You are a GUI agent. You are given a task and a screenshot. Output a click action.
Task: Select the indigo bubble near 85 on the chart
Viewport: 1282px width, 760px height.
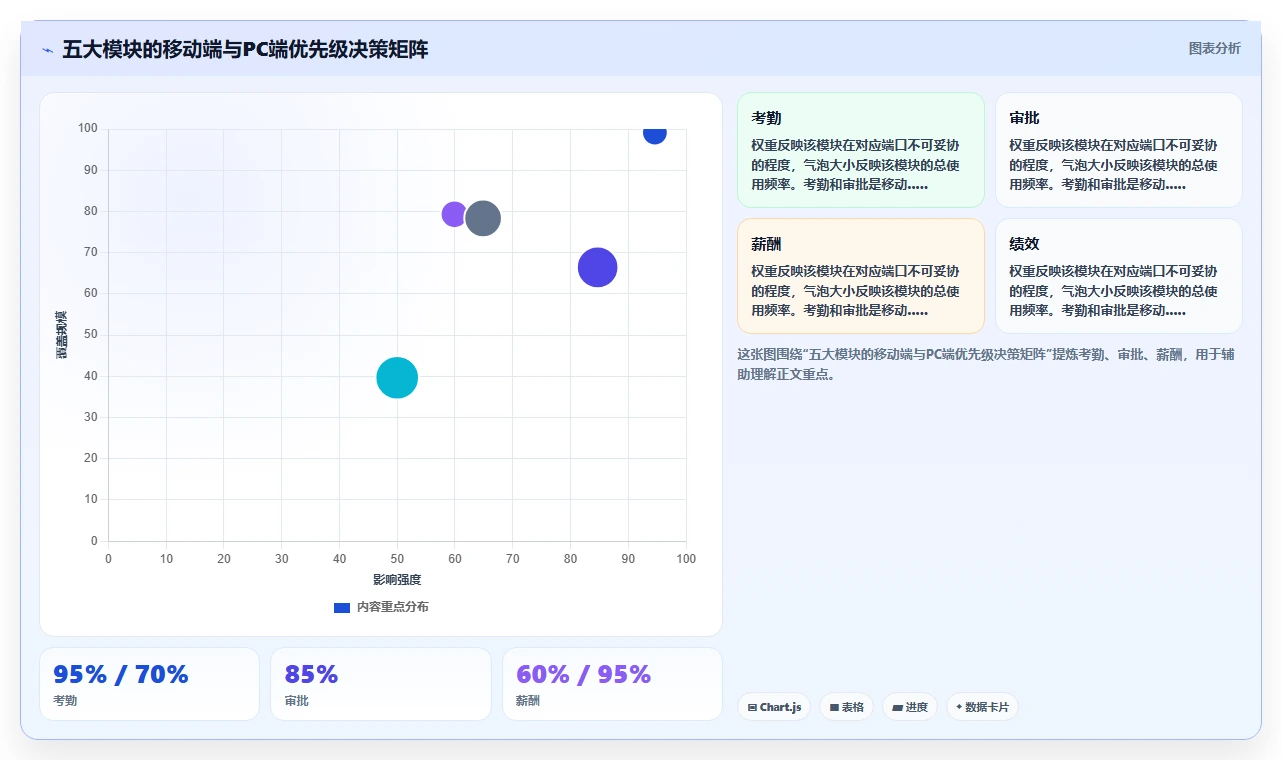(x=598, y=267)
